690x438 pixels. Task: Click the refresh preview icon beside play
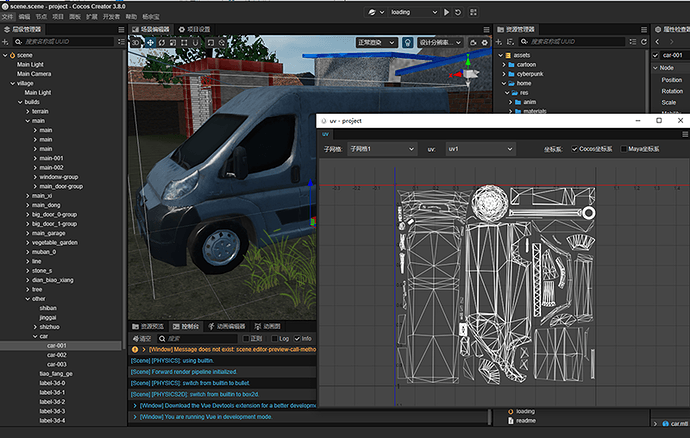458,12
